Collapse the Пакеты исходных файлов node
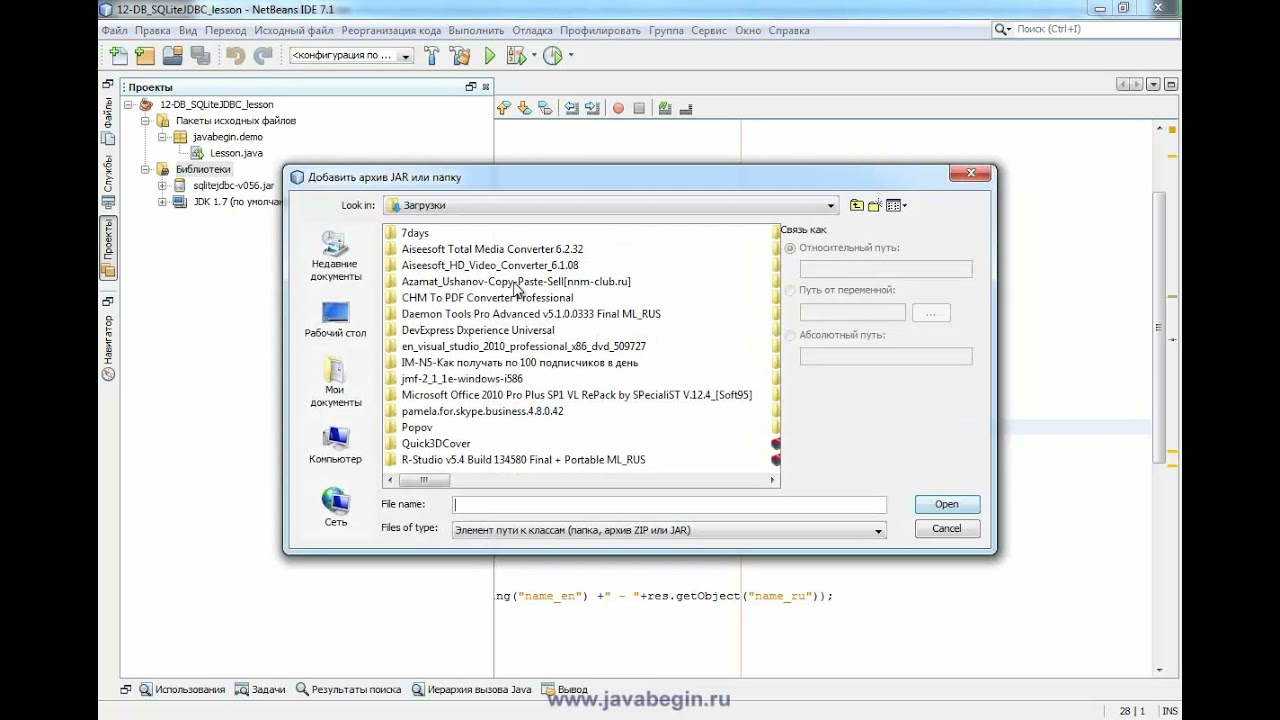 point(145,121)
